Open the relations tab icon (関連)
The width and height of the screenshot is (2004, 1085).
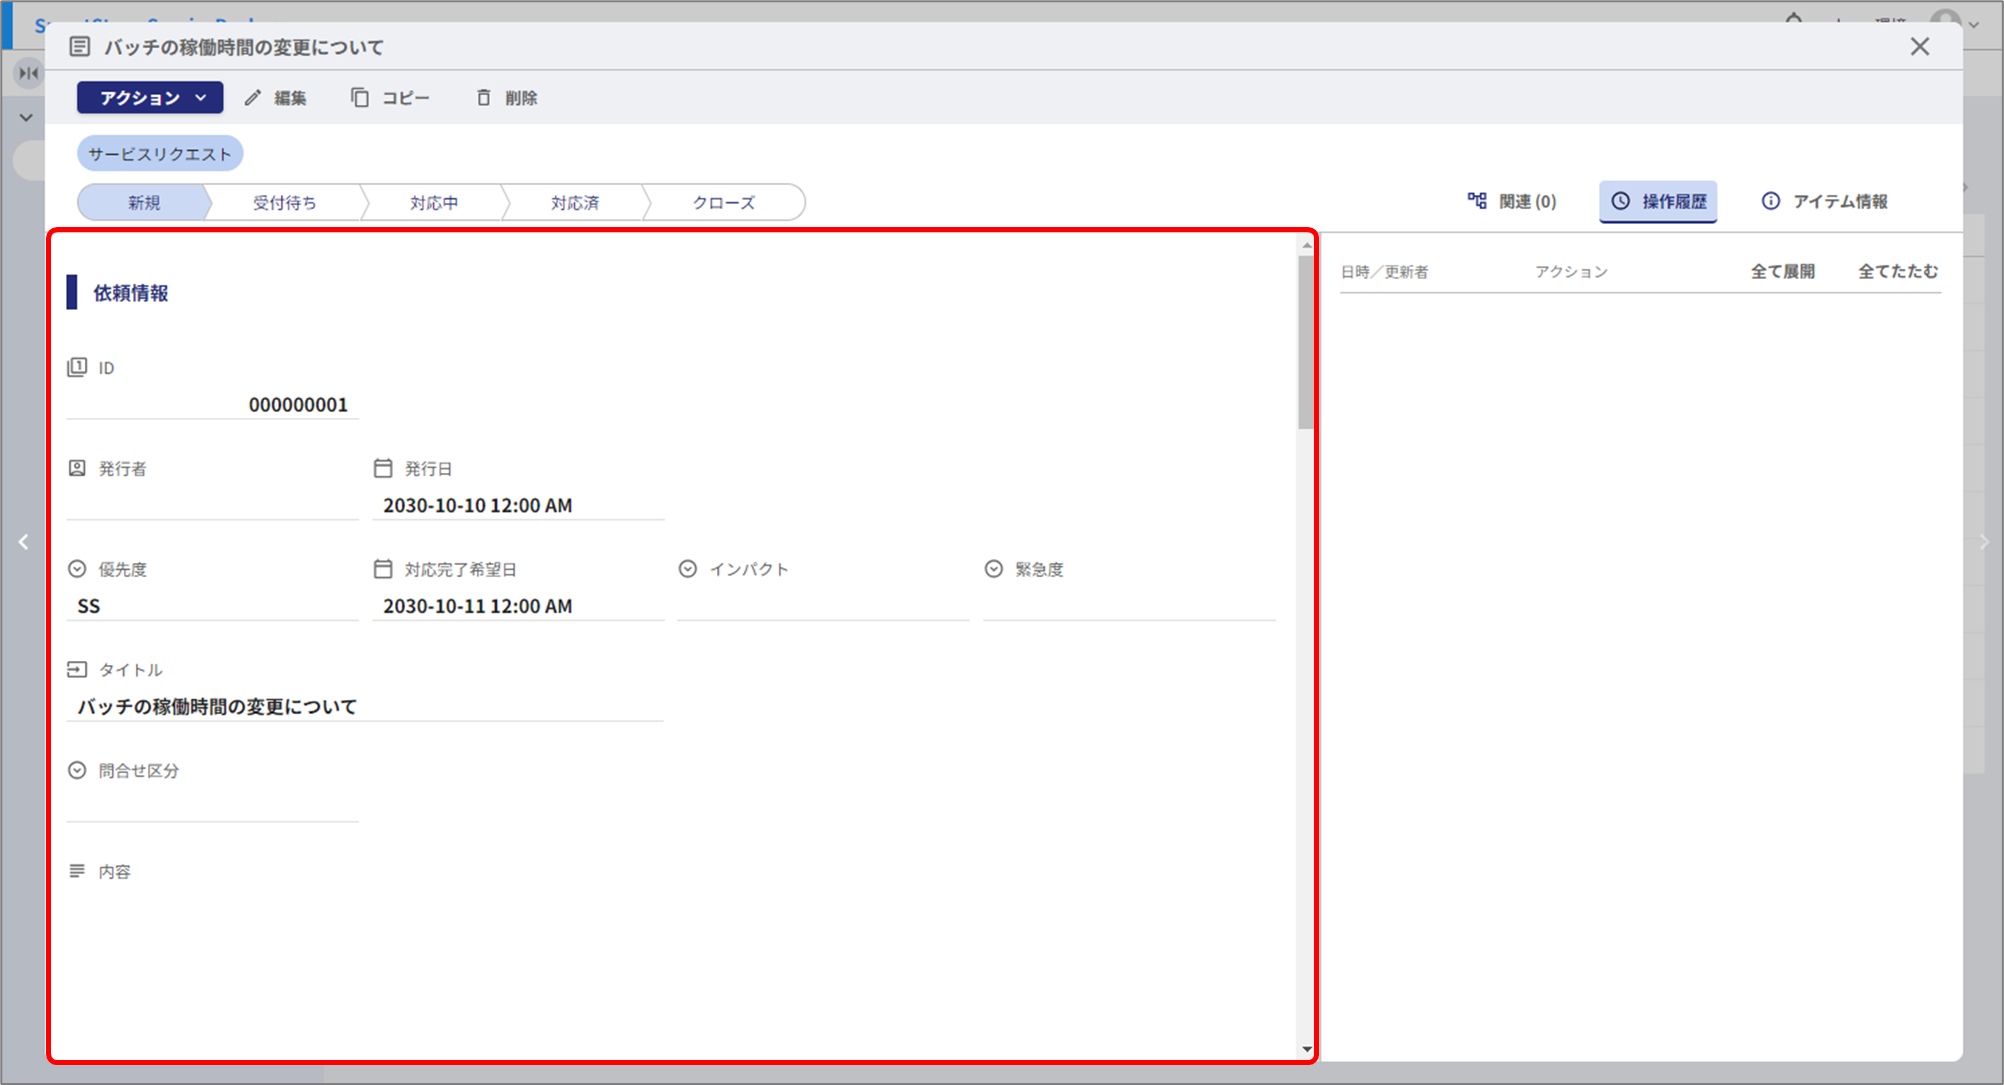point(1477,201)
